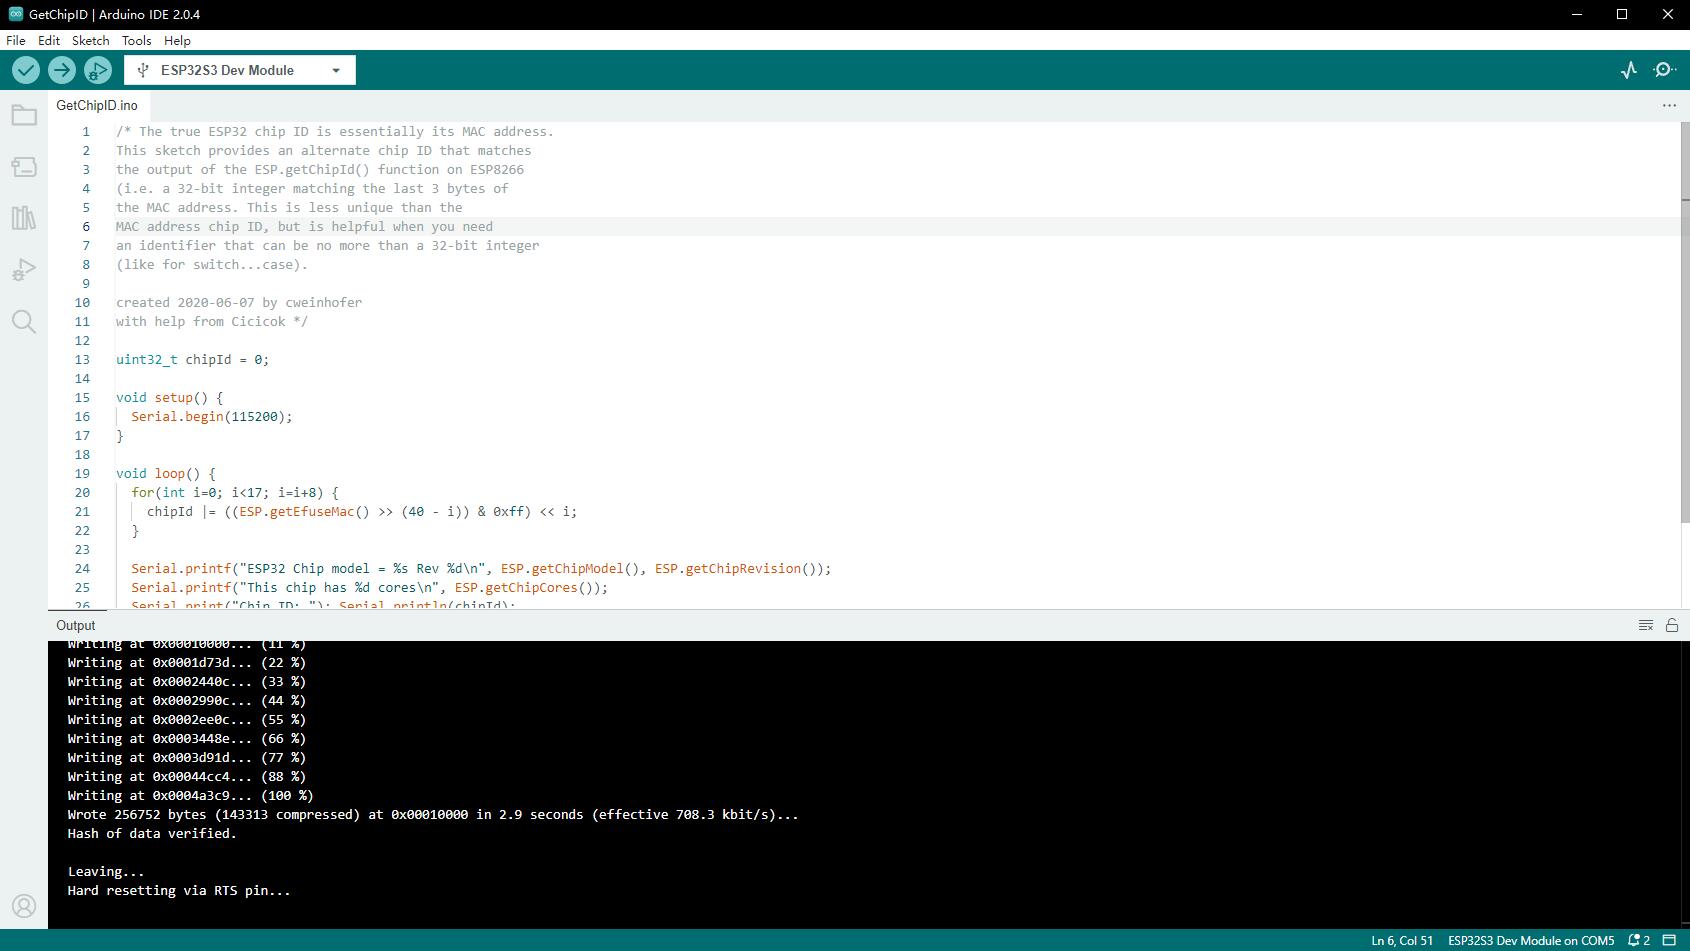Click ESP32S3 Dev Module on COM5 status
The image size is (1690, 951).
pos(1531,940)
